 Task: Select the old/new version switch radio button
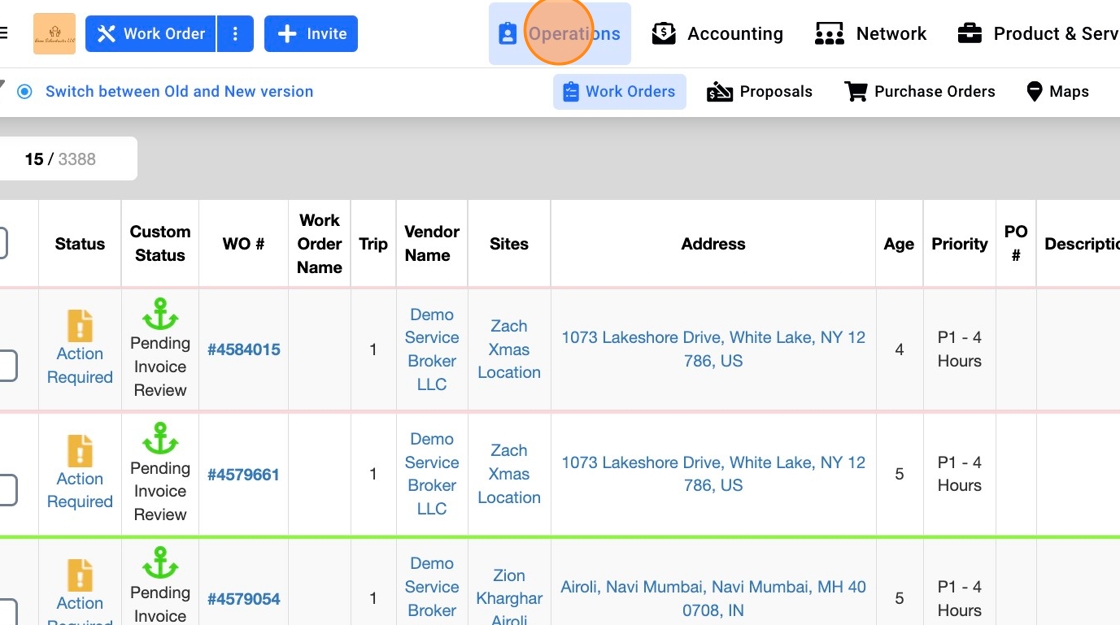point(25,92)
